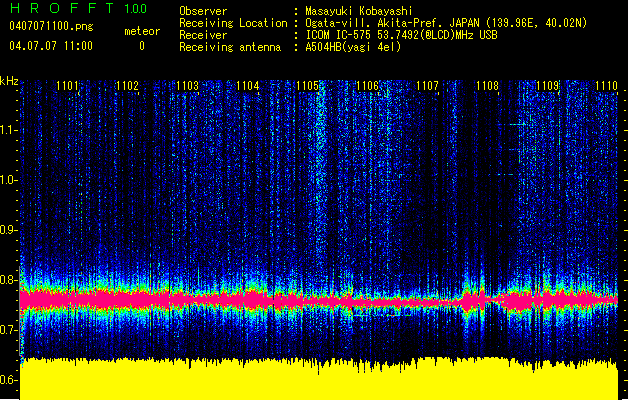Click the 0.6 kHz axis label
Viewport: 629px width, 400px height.
[8, 380]
